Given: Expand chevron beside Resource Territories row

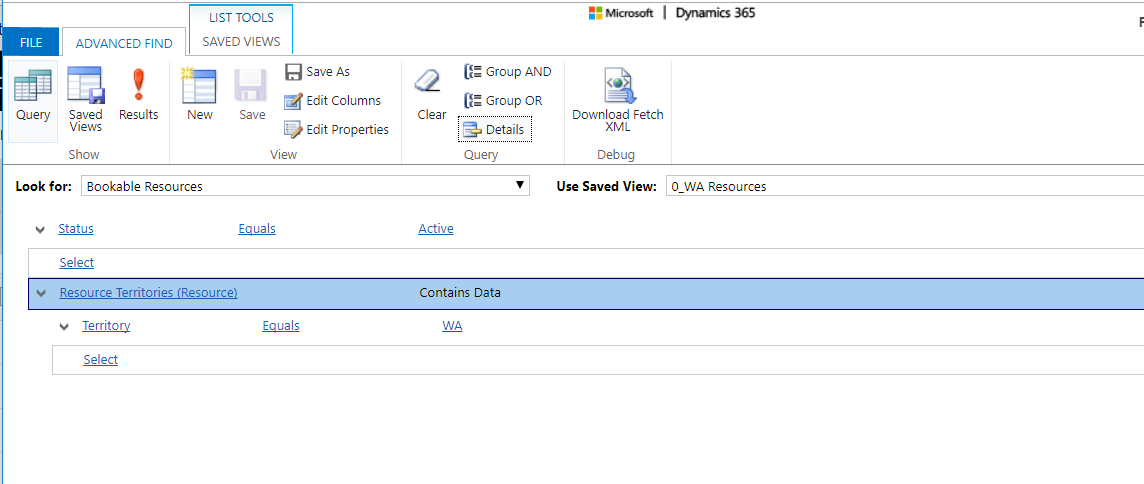Looking at the screenshot, I should (x=41, y=293).
